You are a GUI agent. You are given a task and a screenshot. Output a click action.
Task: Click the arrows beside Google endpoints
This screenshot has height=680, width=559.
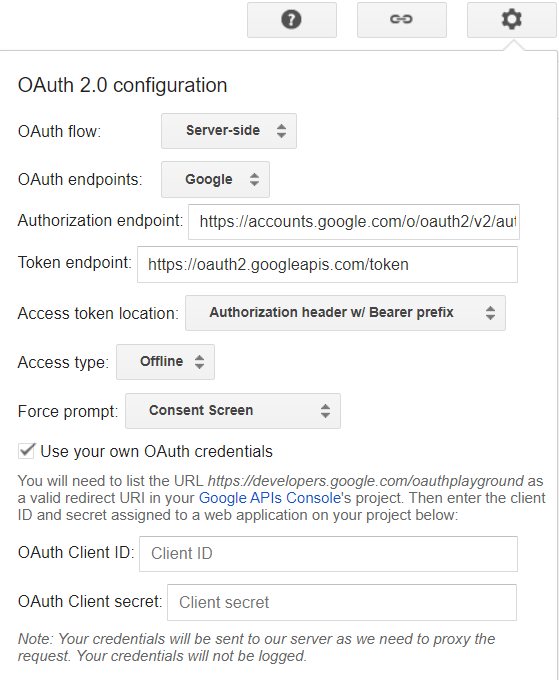coord(255,180)
